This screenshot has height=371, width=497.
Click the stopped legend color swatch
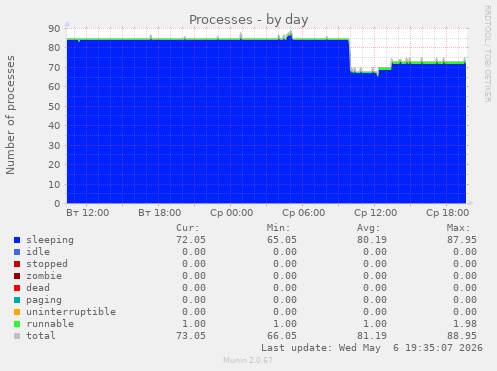(17, 264)
